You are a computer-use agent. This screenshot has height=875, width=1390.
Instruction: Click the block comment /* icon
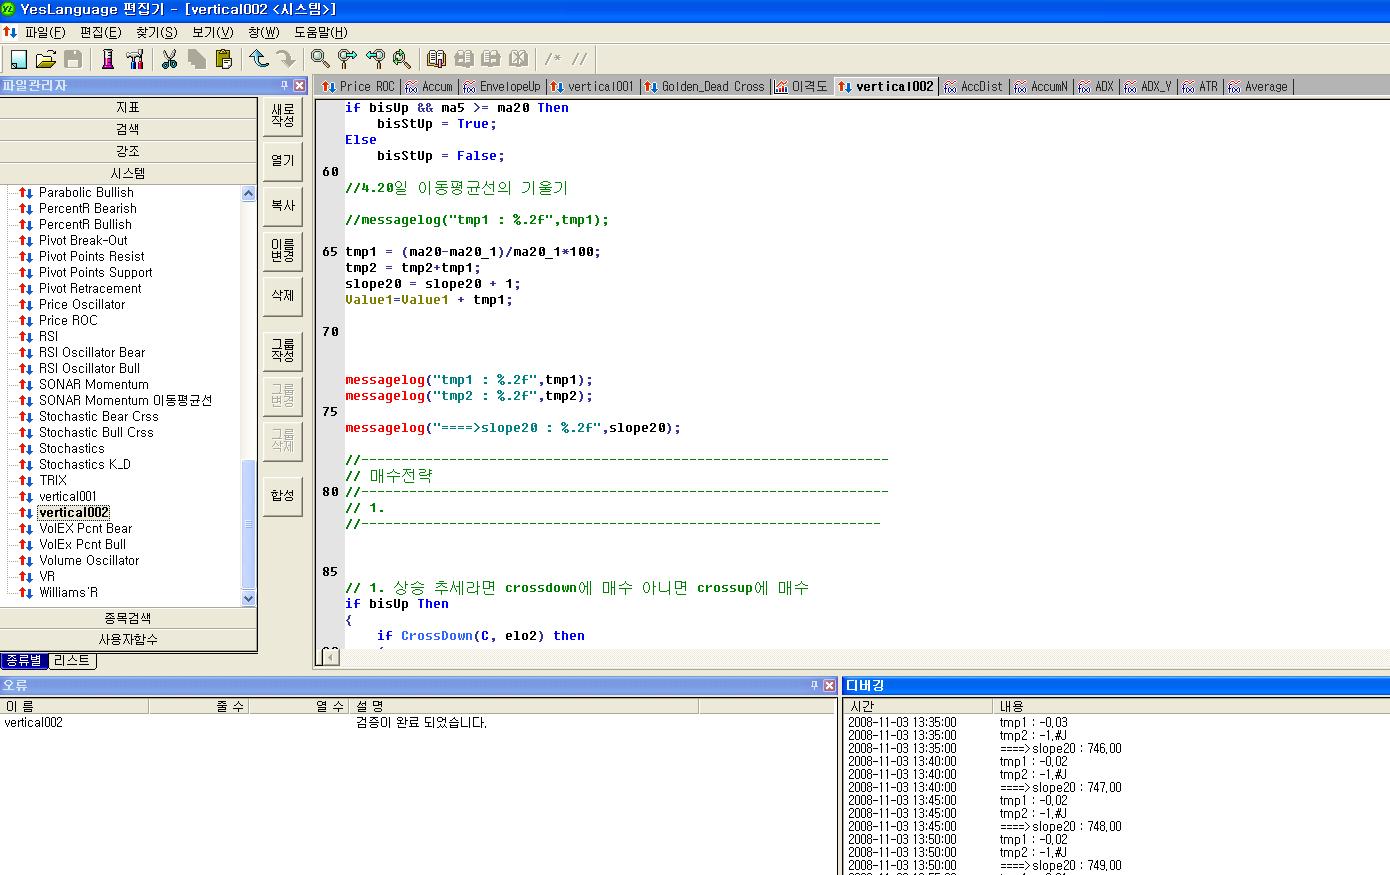pos(553,59)
